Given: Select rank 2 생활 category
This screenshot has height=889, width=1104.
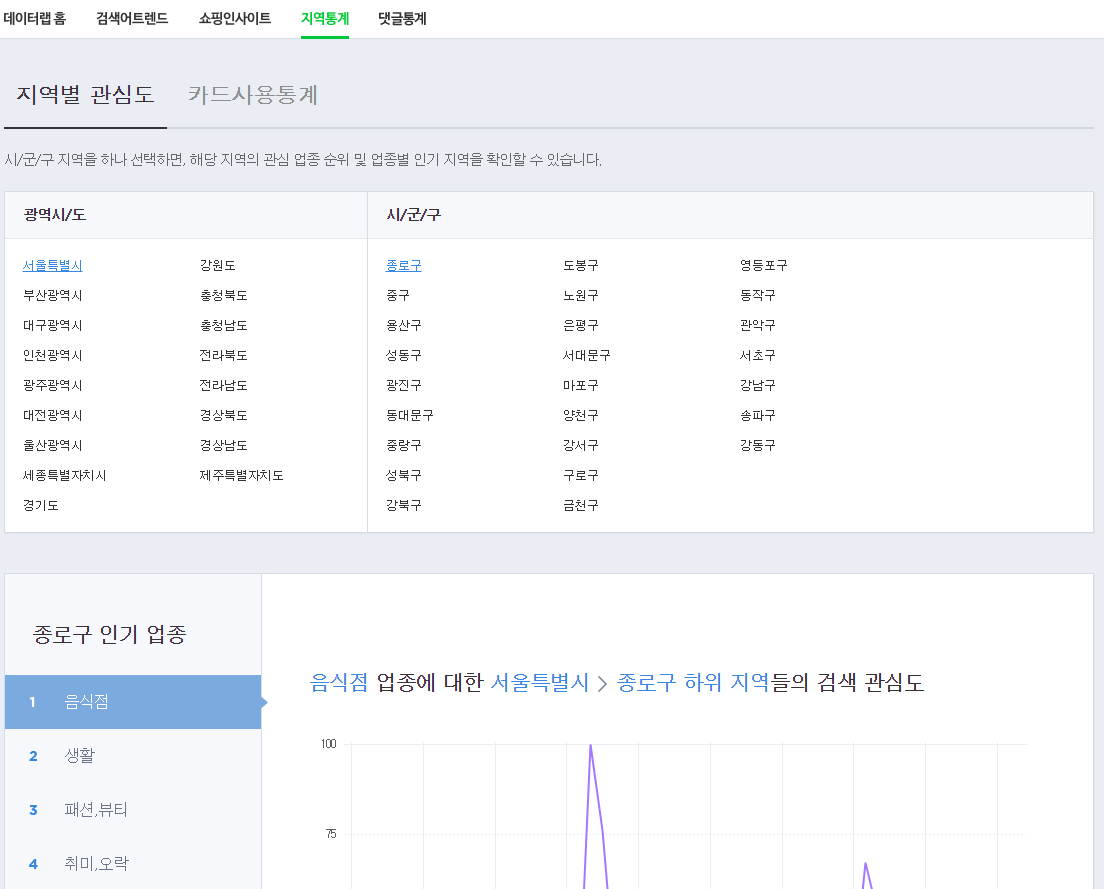Looking at the screenshot, I should [x=133, y=756].
